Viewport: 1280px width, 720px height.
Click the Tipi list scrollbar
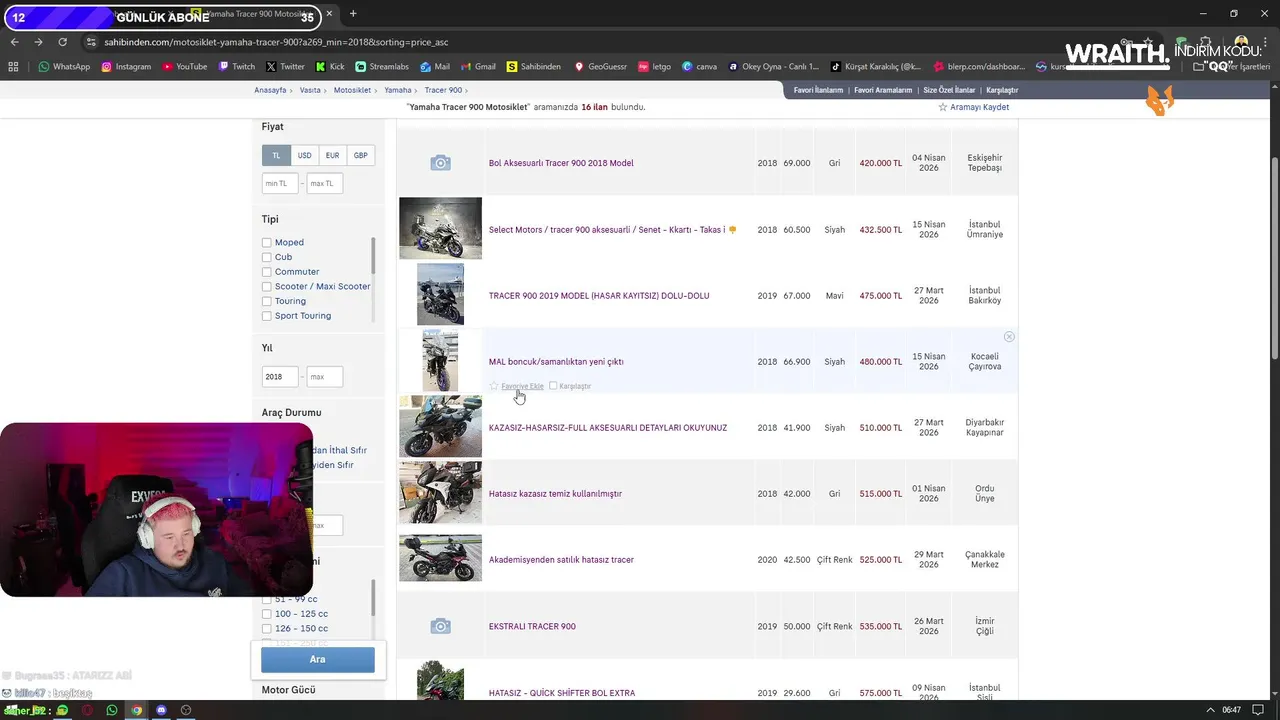click(x=373, y=255)
